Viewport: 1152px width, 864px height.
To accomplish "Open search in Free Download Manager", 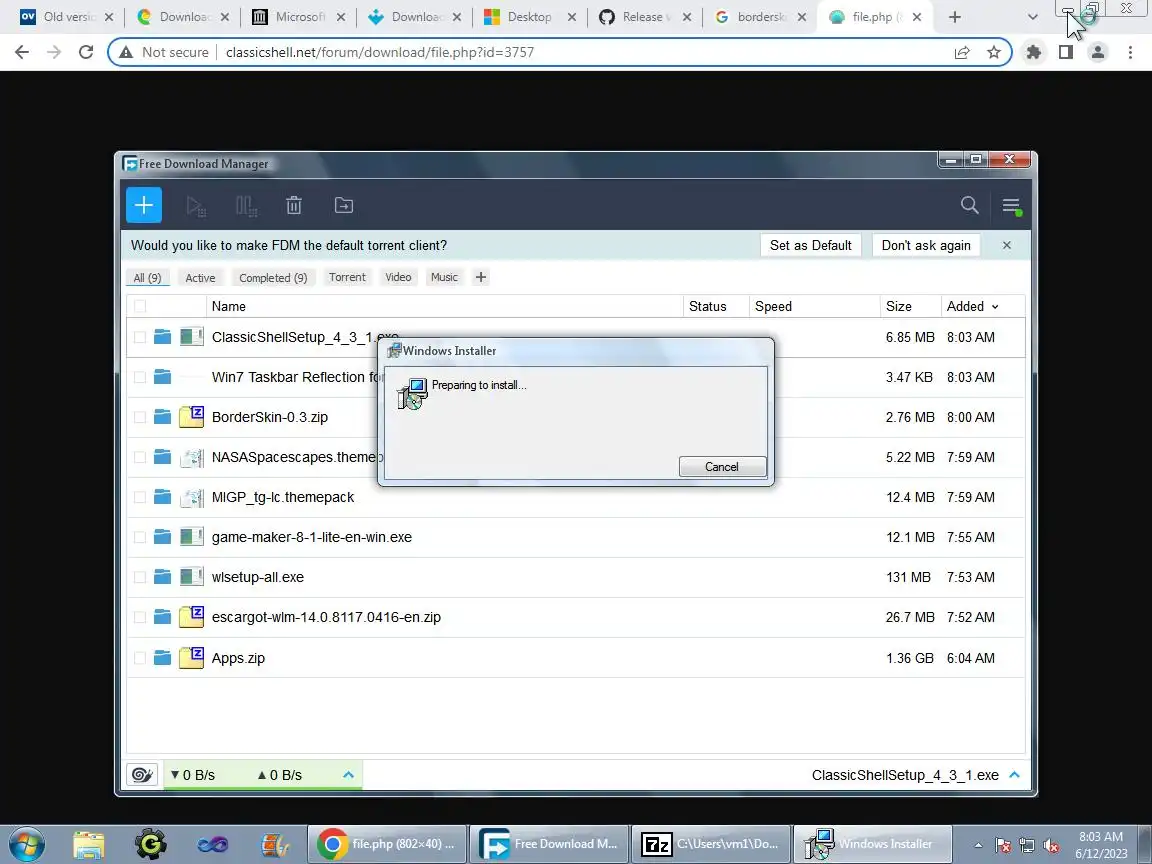I will click(970, 206).
